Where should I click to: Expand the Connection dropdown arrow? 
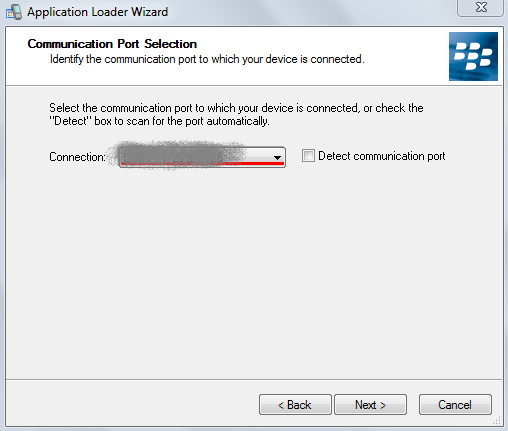point(277,157)
